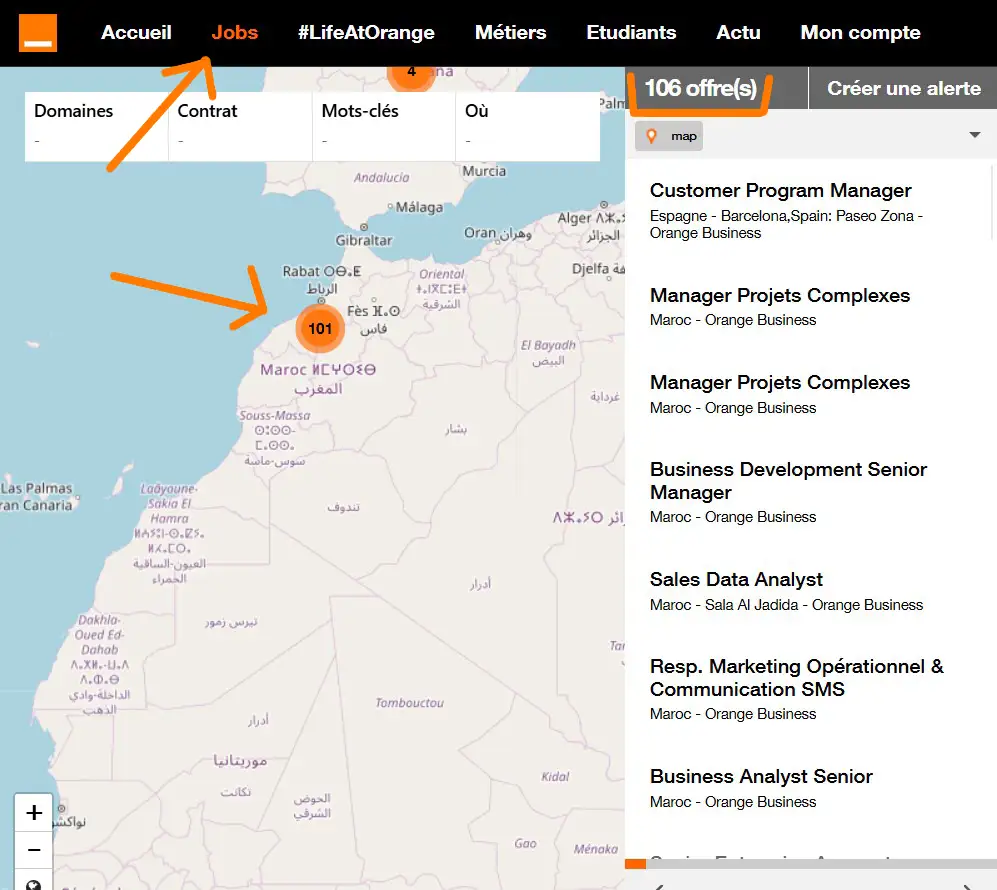Screen dimensions: 997x890
Task: Click 'Espagne - Barcelona,Spain: Paseo Zona' text
Action: 781,216
